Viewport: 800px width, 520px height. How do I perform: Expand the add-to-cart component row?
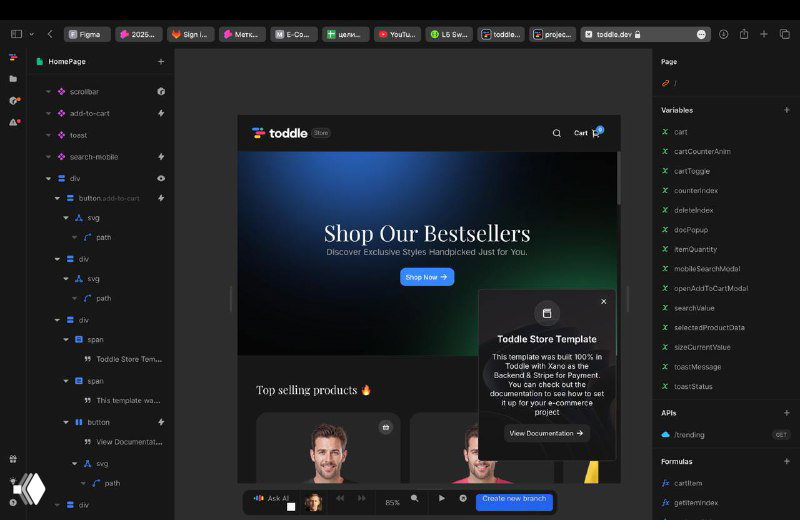click(x=48, y=113)
